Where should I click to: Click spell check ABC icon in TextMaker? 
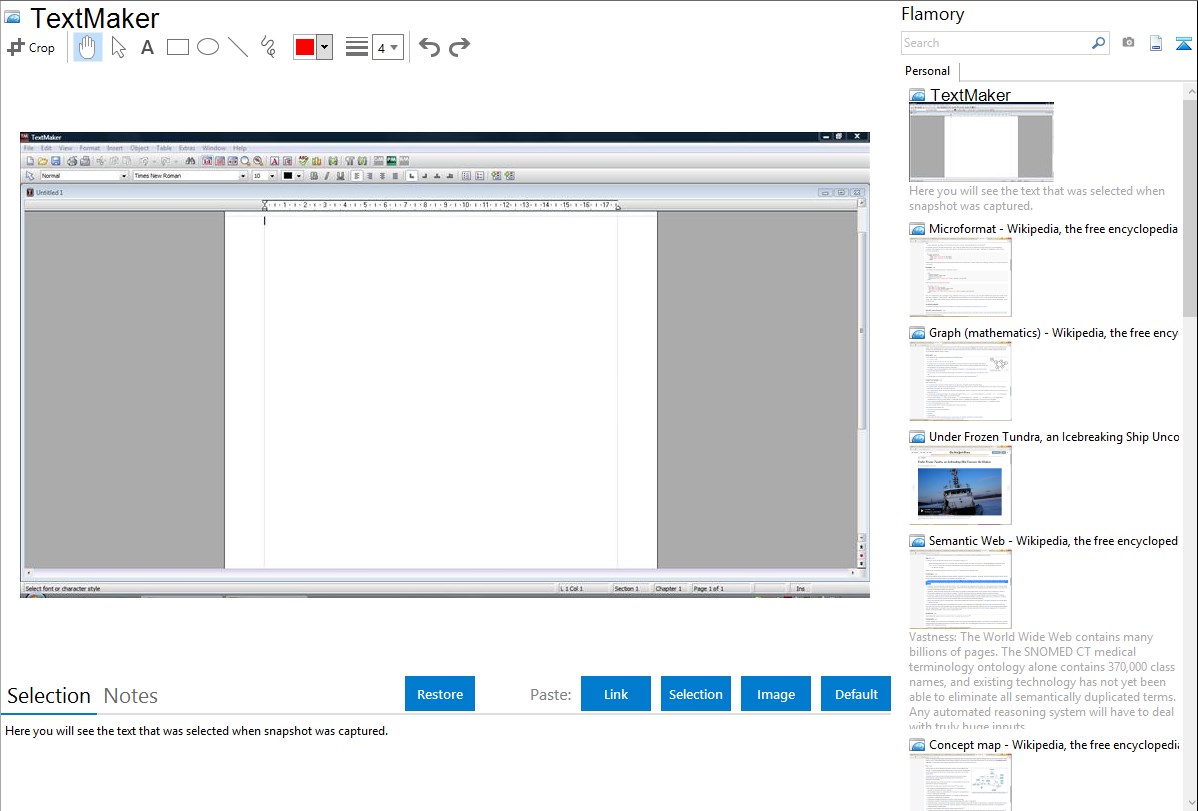pyautogui.click(x=303, y=161)
